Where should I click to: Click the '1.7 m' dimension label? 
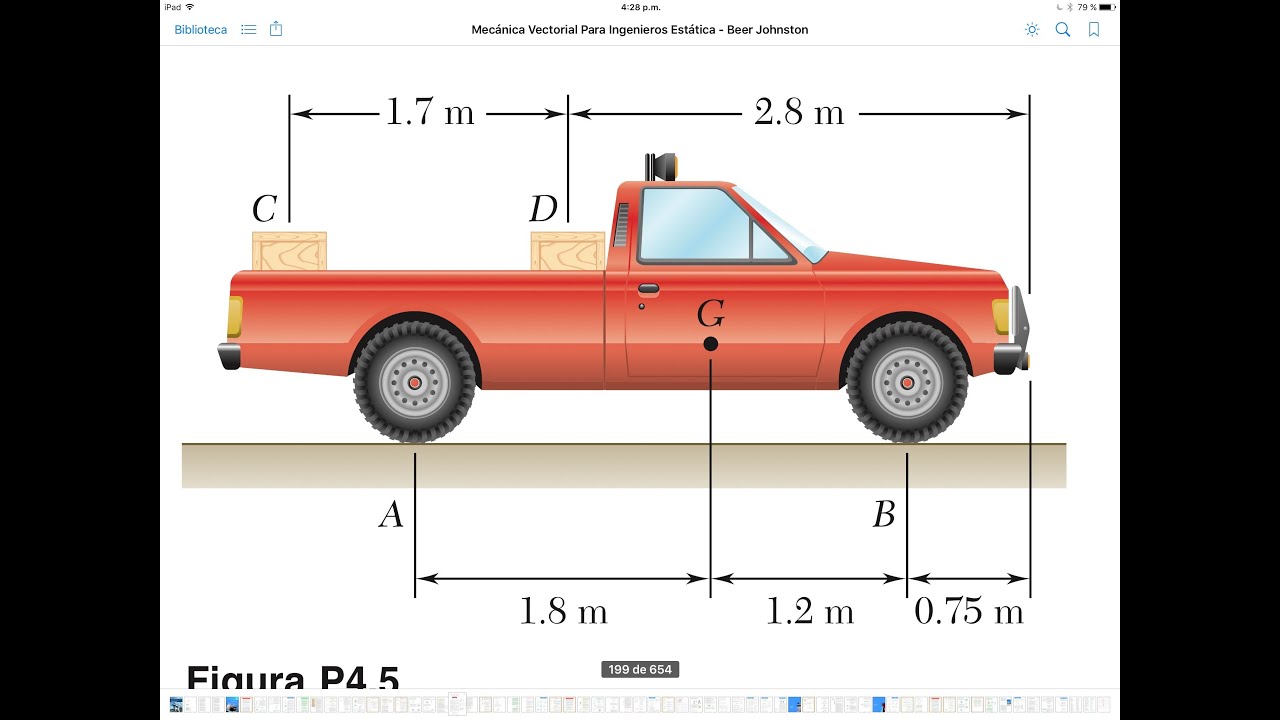[430, 112]
